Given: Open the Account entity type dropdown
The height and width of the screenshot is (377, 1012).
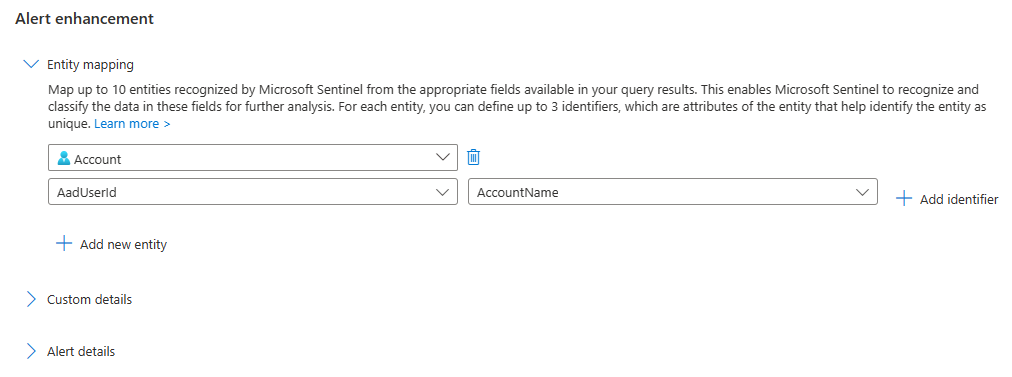Looking at the screenshot, I should [x=253, y=158].
